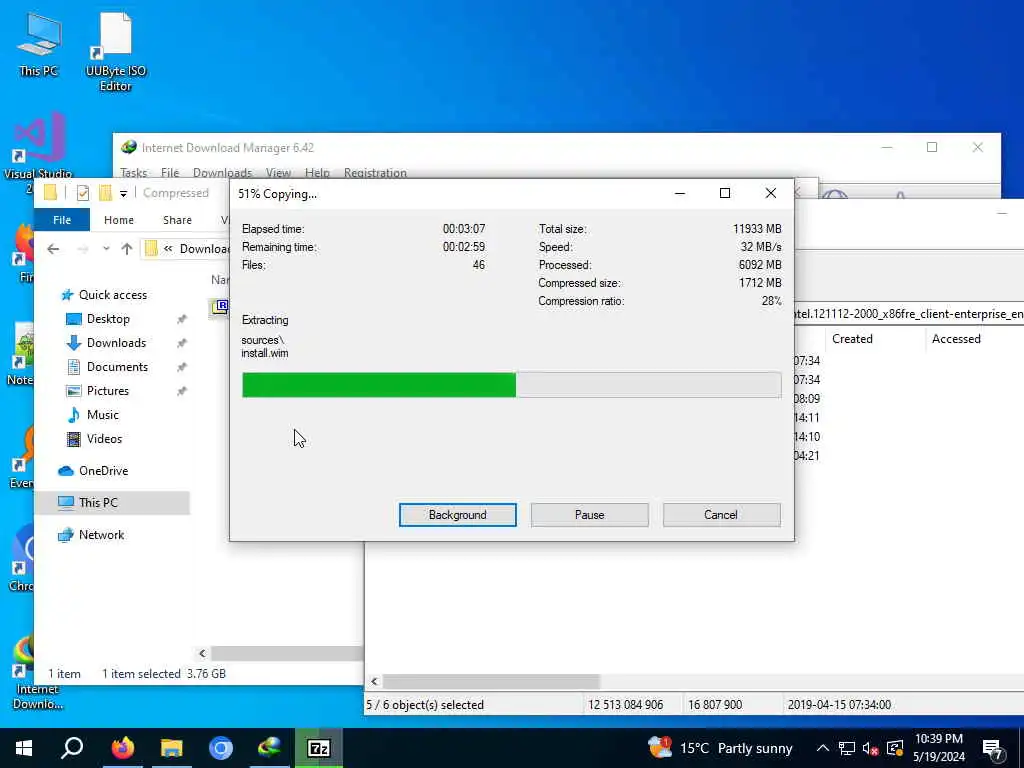Cancel the copying operation
This screenshot has height=768, width=1024.
[722, 515]
